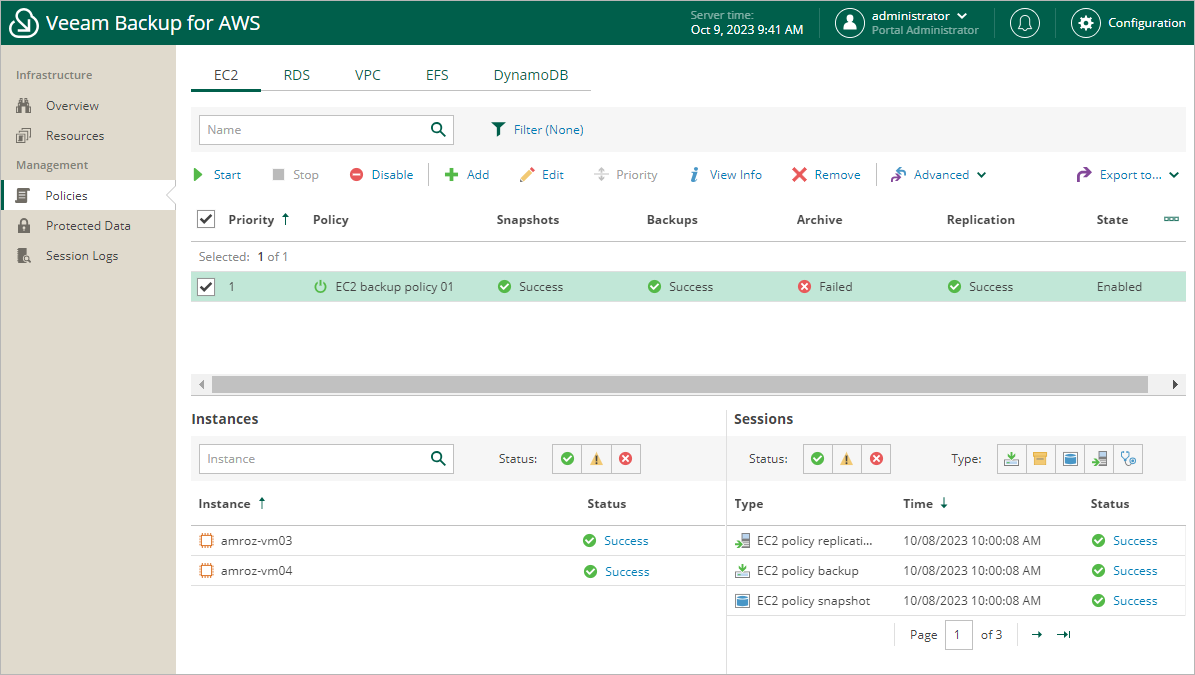Screen dimensions: 1195x675
Task: Filter sessions by success status
Action: coord(818,459)
